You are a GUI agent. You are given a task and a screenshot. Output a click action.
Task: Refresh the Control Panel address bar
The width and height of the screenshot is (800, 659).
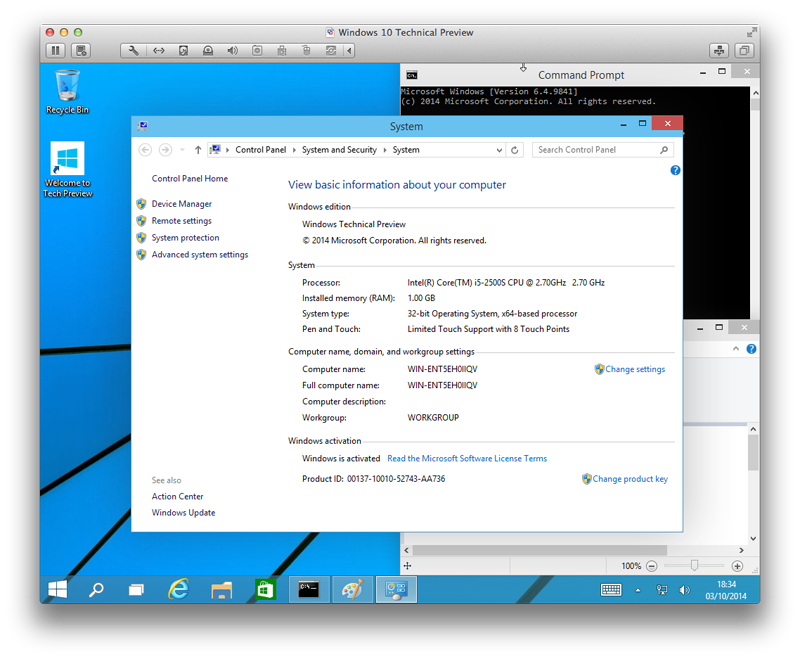coord(515,150)
